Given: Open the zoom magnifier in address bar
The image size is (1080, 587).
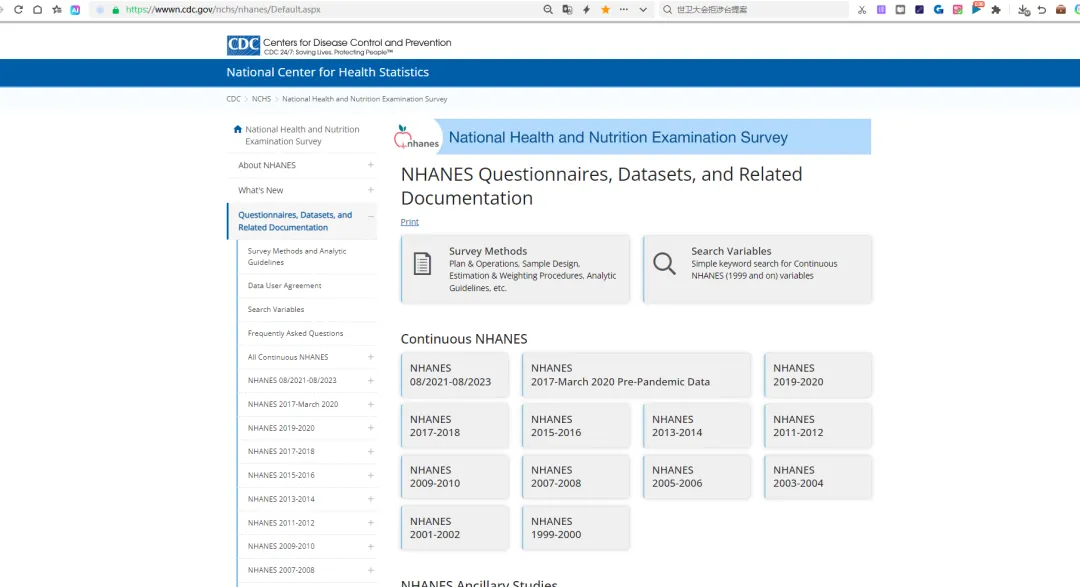Looking at the screenshot, I should (548, 10).
